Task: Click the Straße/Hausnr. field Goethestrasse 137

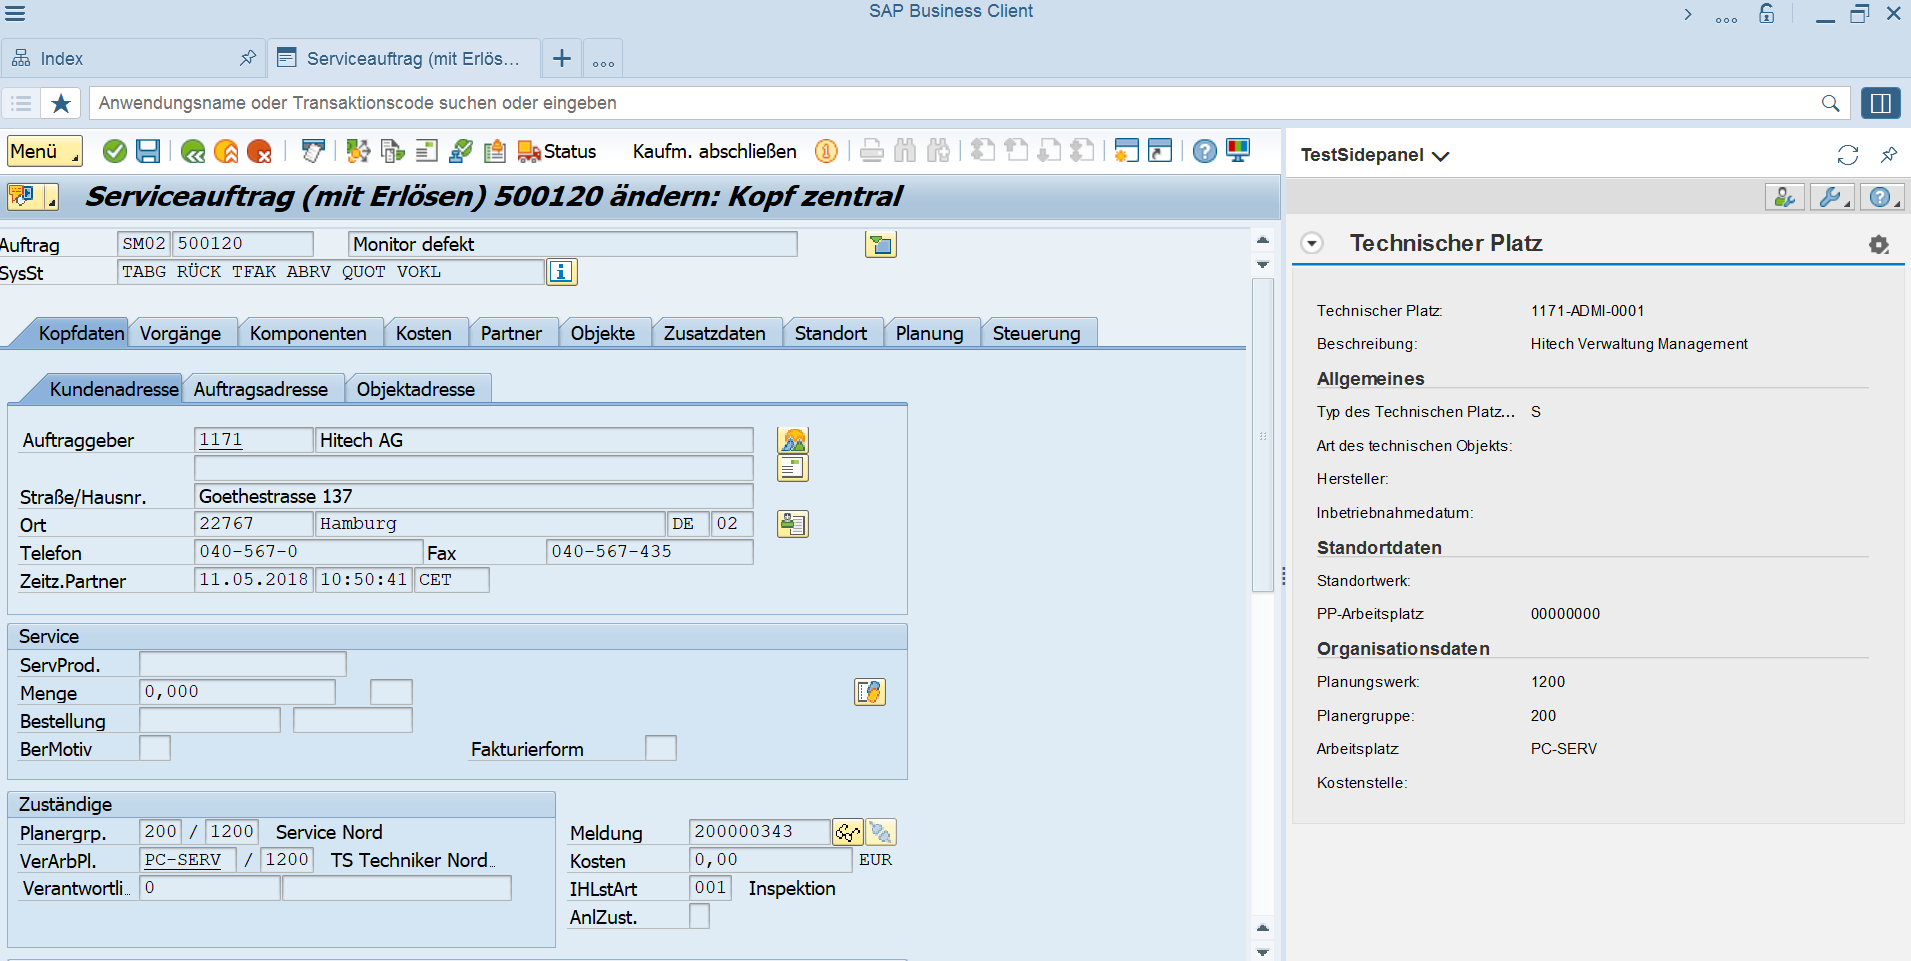Action: pos(473,496)
